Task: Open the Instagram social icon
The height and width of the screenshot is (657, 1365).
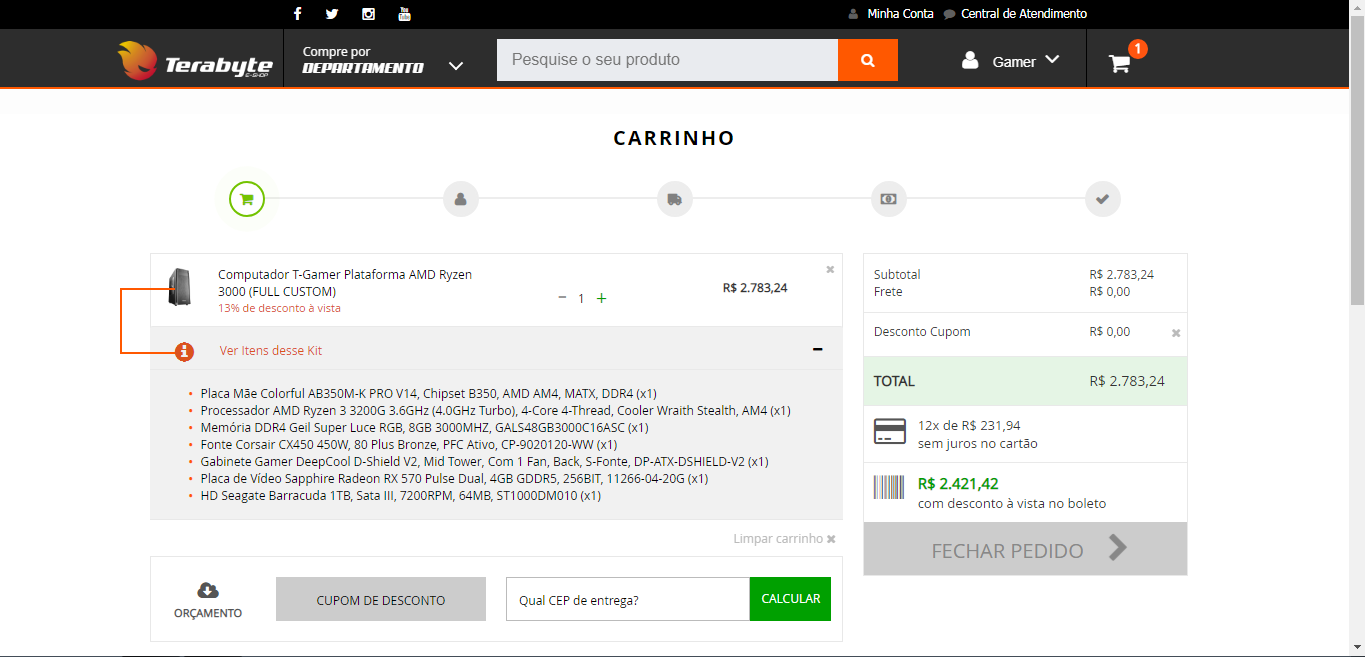Action: (x=368, y=14)
